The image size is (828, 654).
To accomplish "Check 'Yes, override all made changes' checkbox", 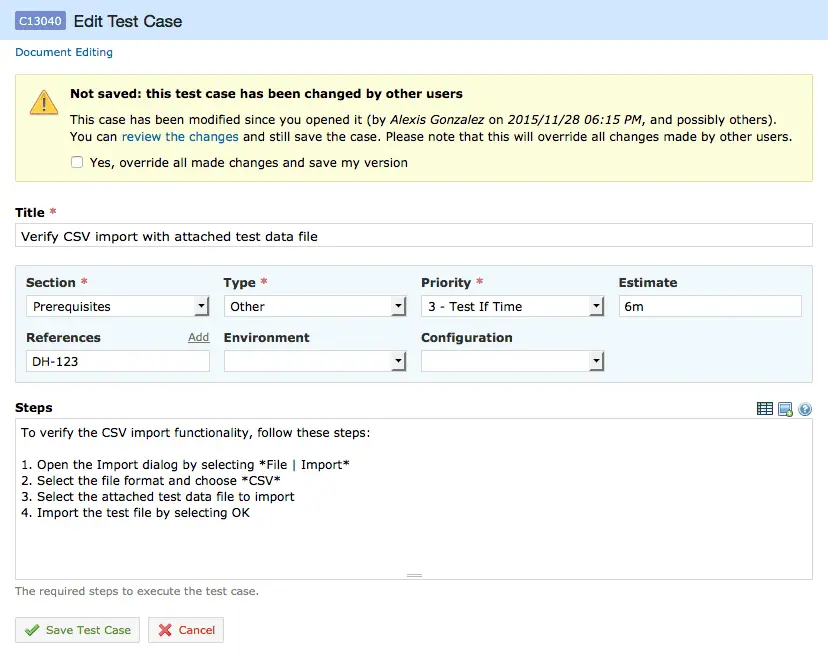I will (77, 162).
